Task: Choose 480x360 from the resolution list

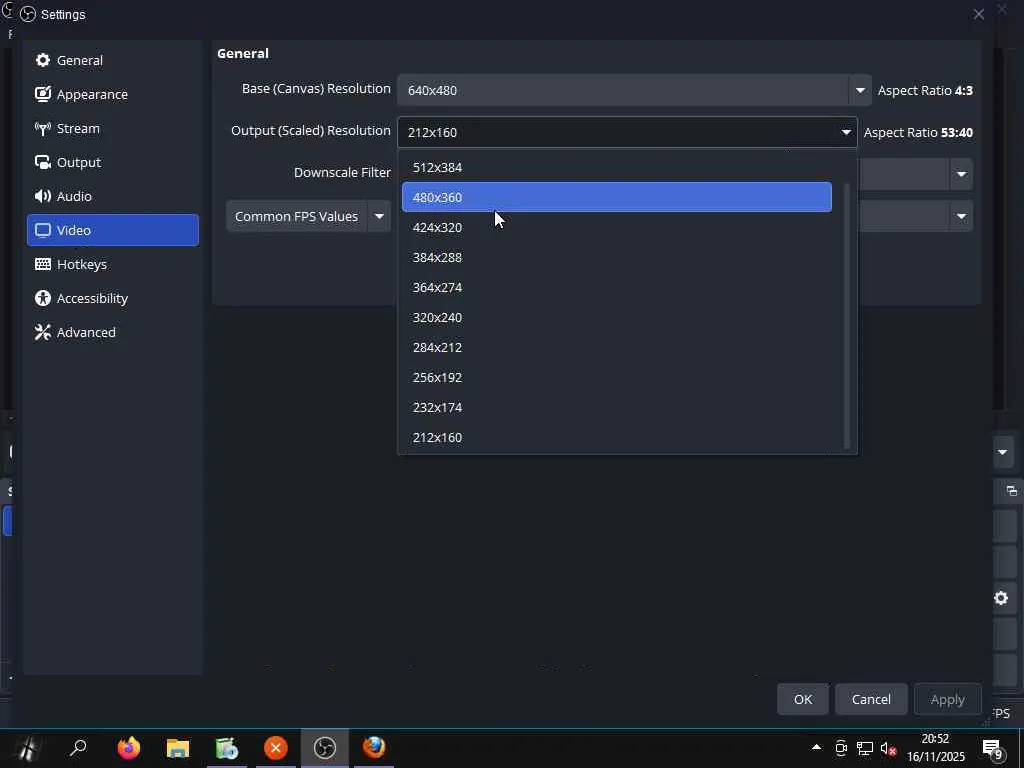Action: point(616,197)
